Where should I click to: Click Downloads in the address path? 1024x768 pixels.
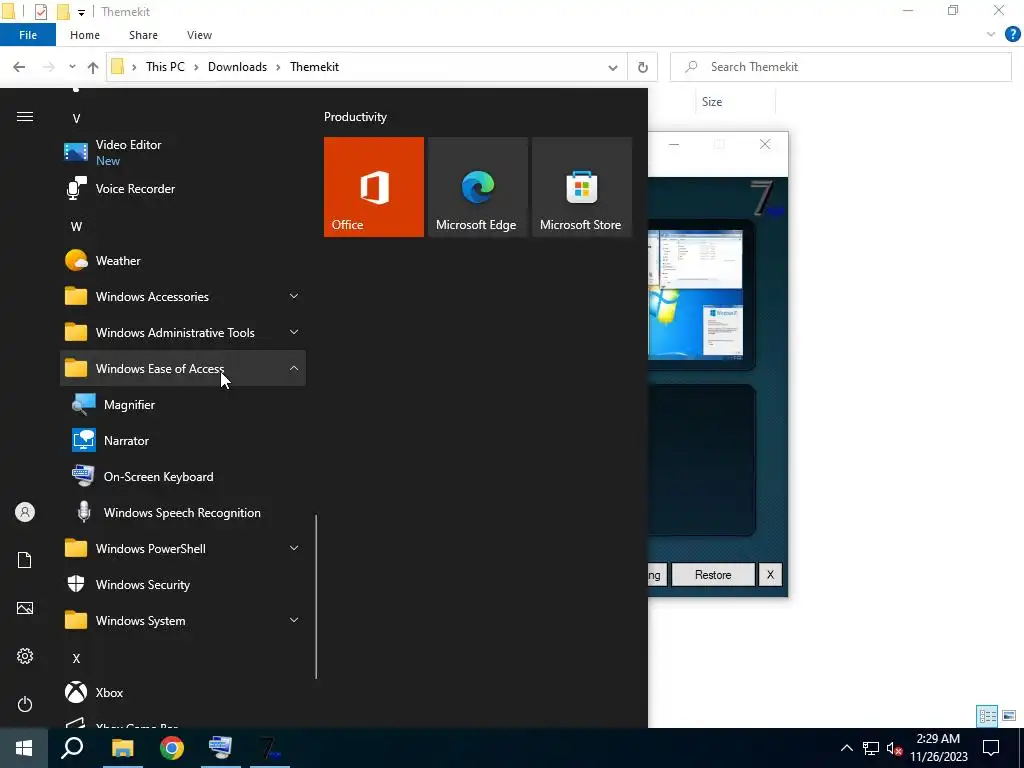tap(237, 67)
